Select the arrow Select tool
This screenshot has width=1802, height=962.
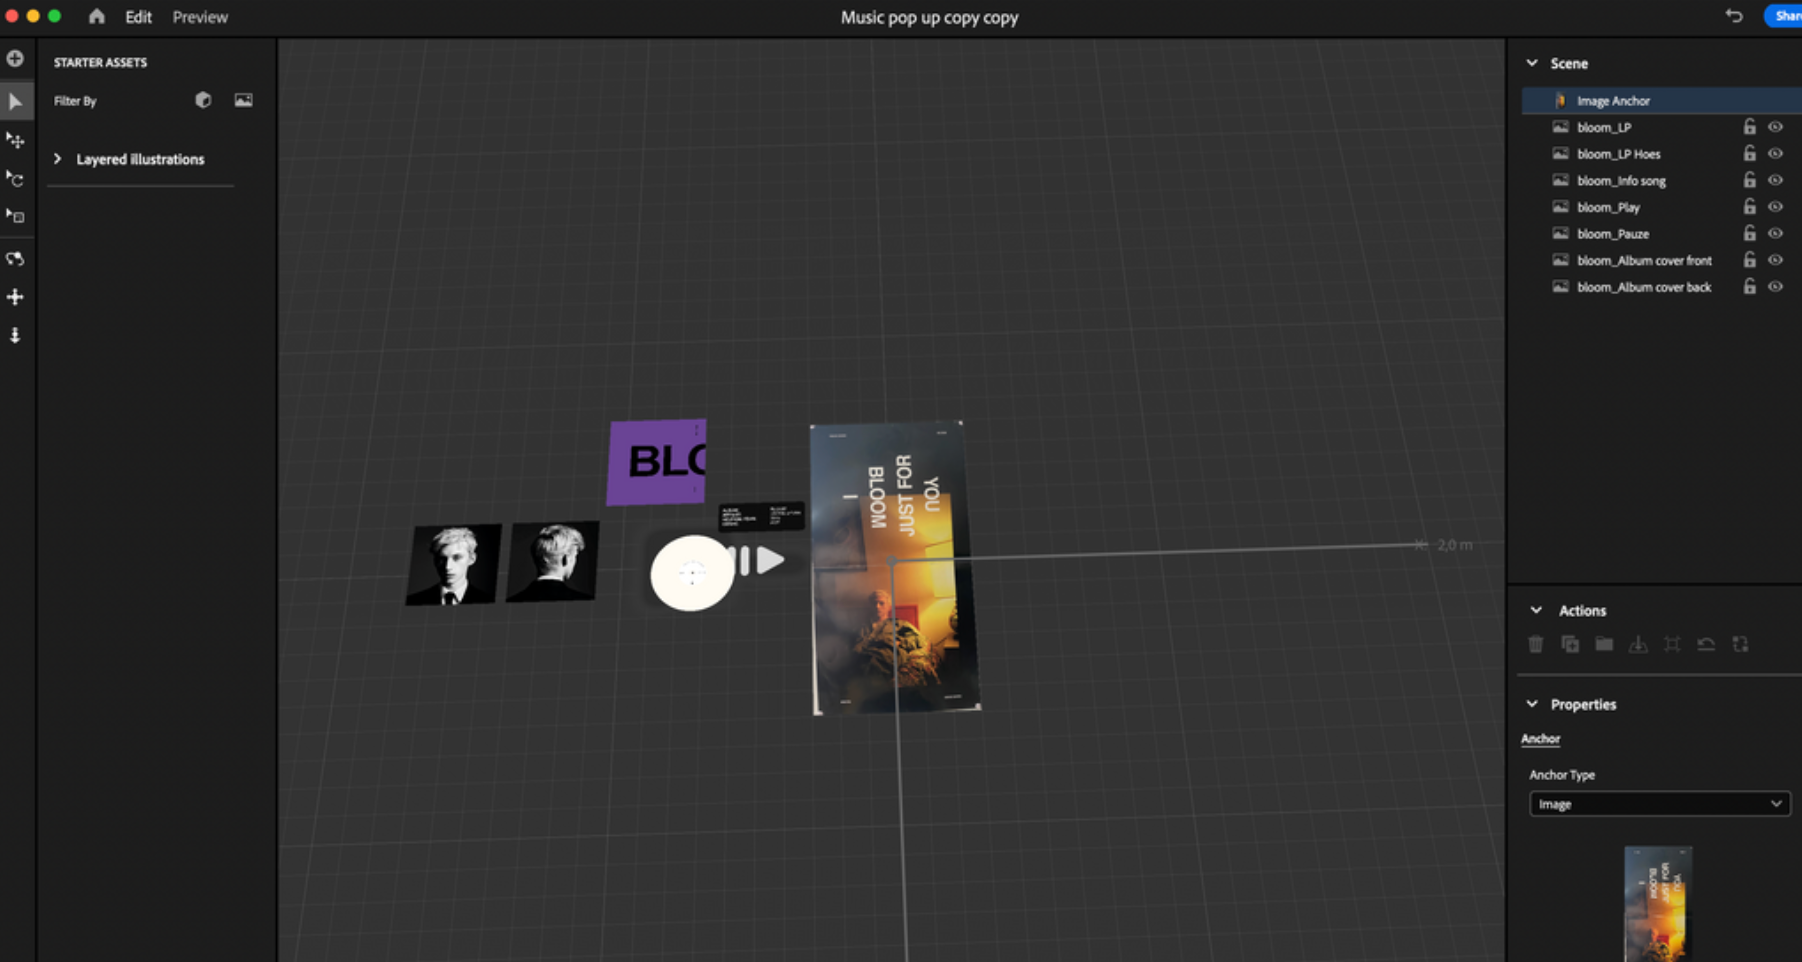(x=15, y=102)
